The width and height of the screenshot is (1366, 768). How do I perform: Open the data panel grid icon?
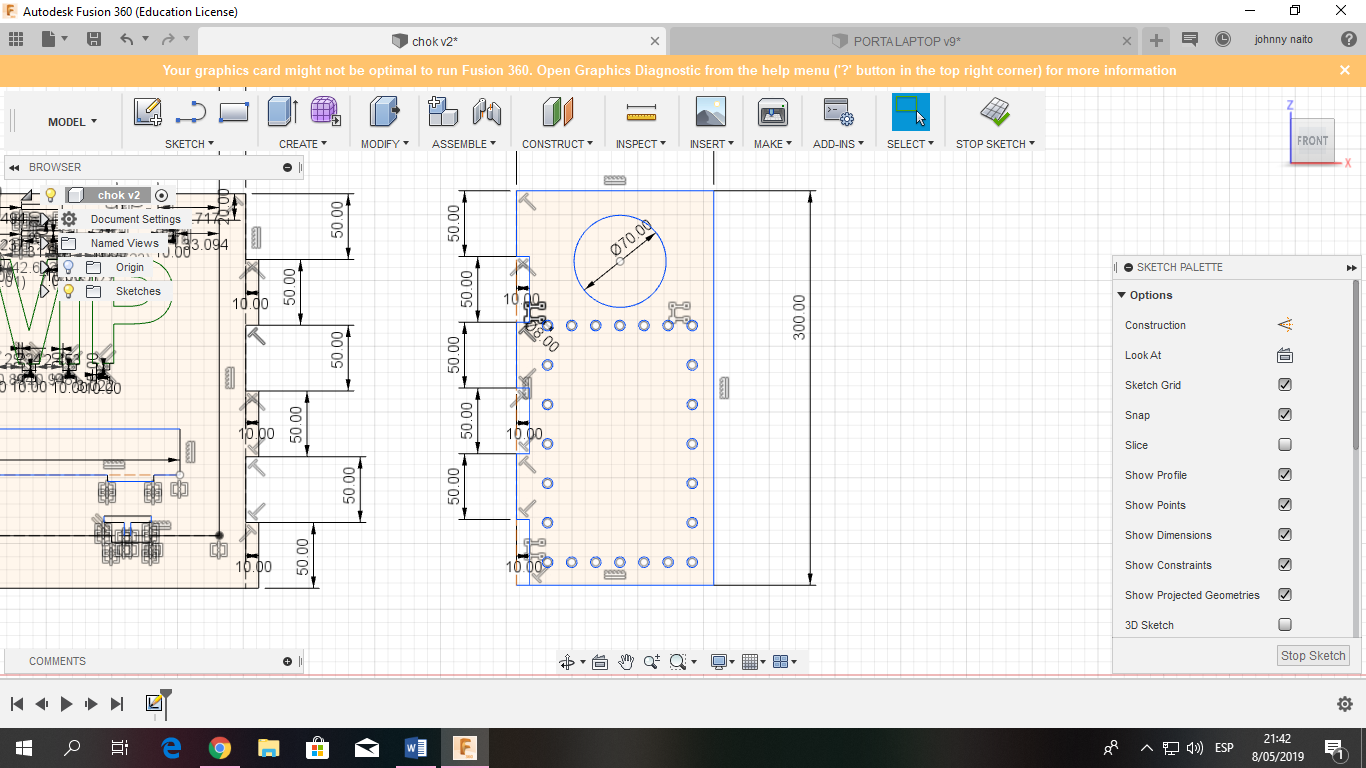(x=15, y=40)
